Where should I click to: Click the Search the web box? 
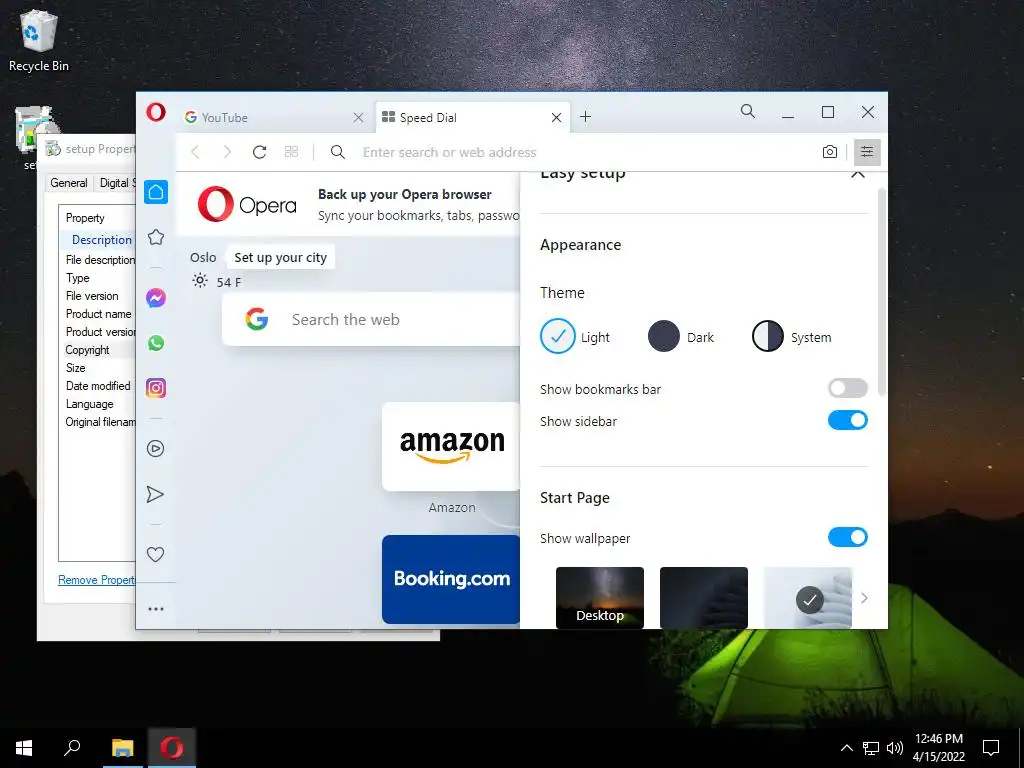coord(372,319)
